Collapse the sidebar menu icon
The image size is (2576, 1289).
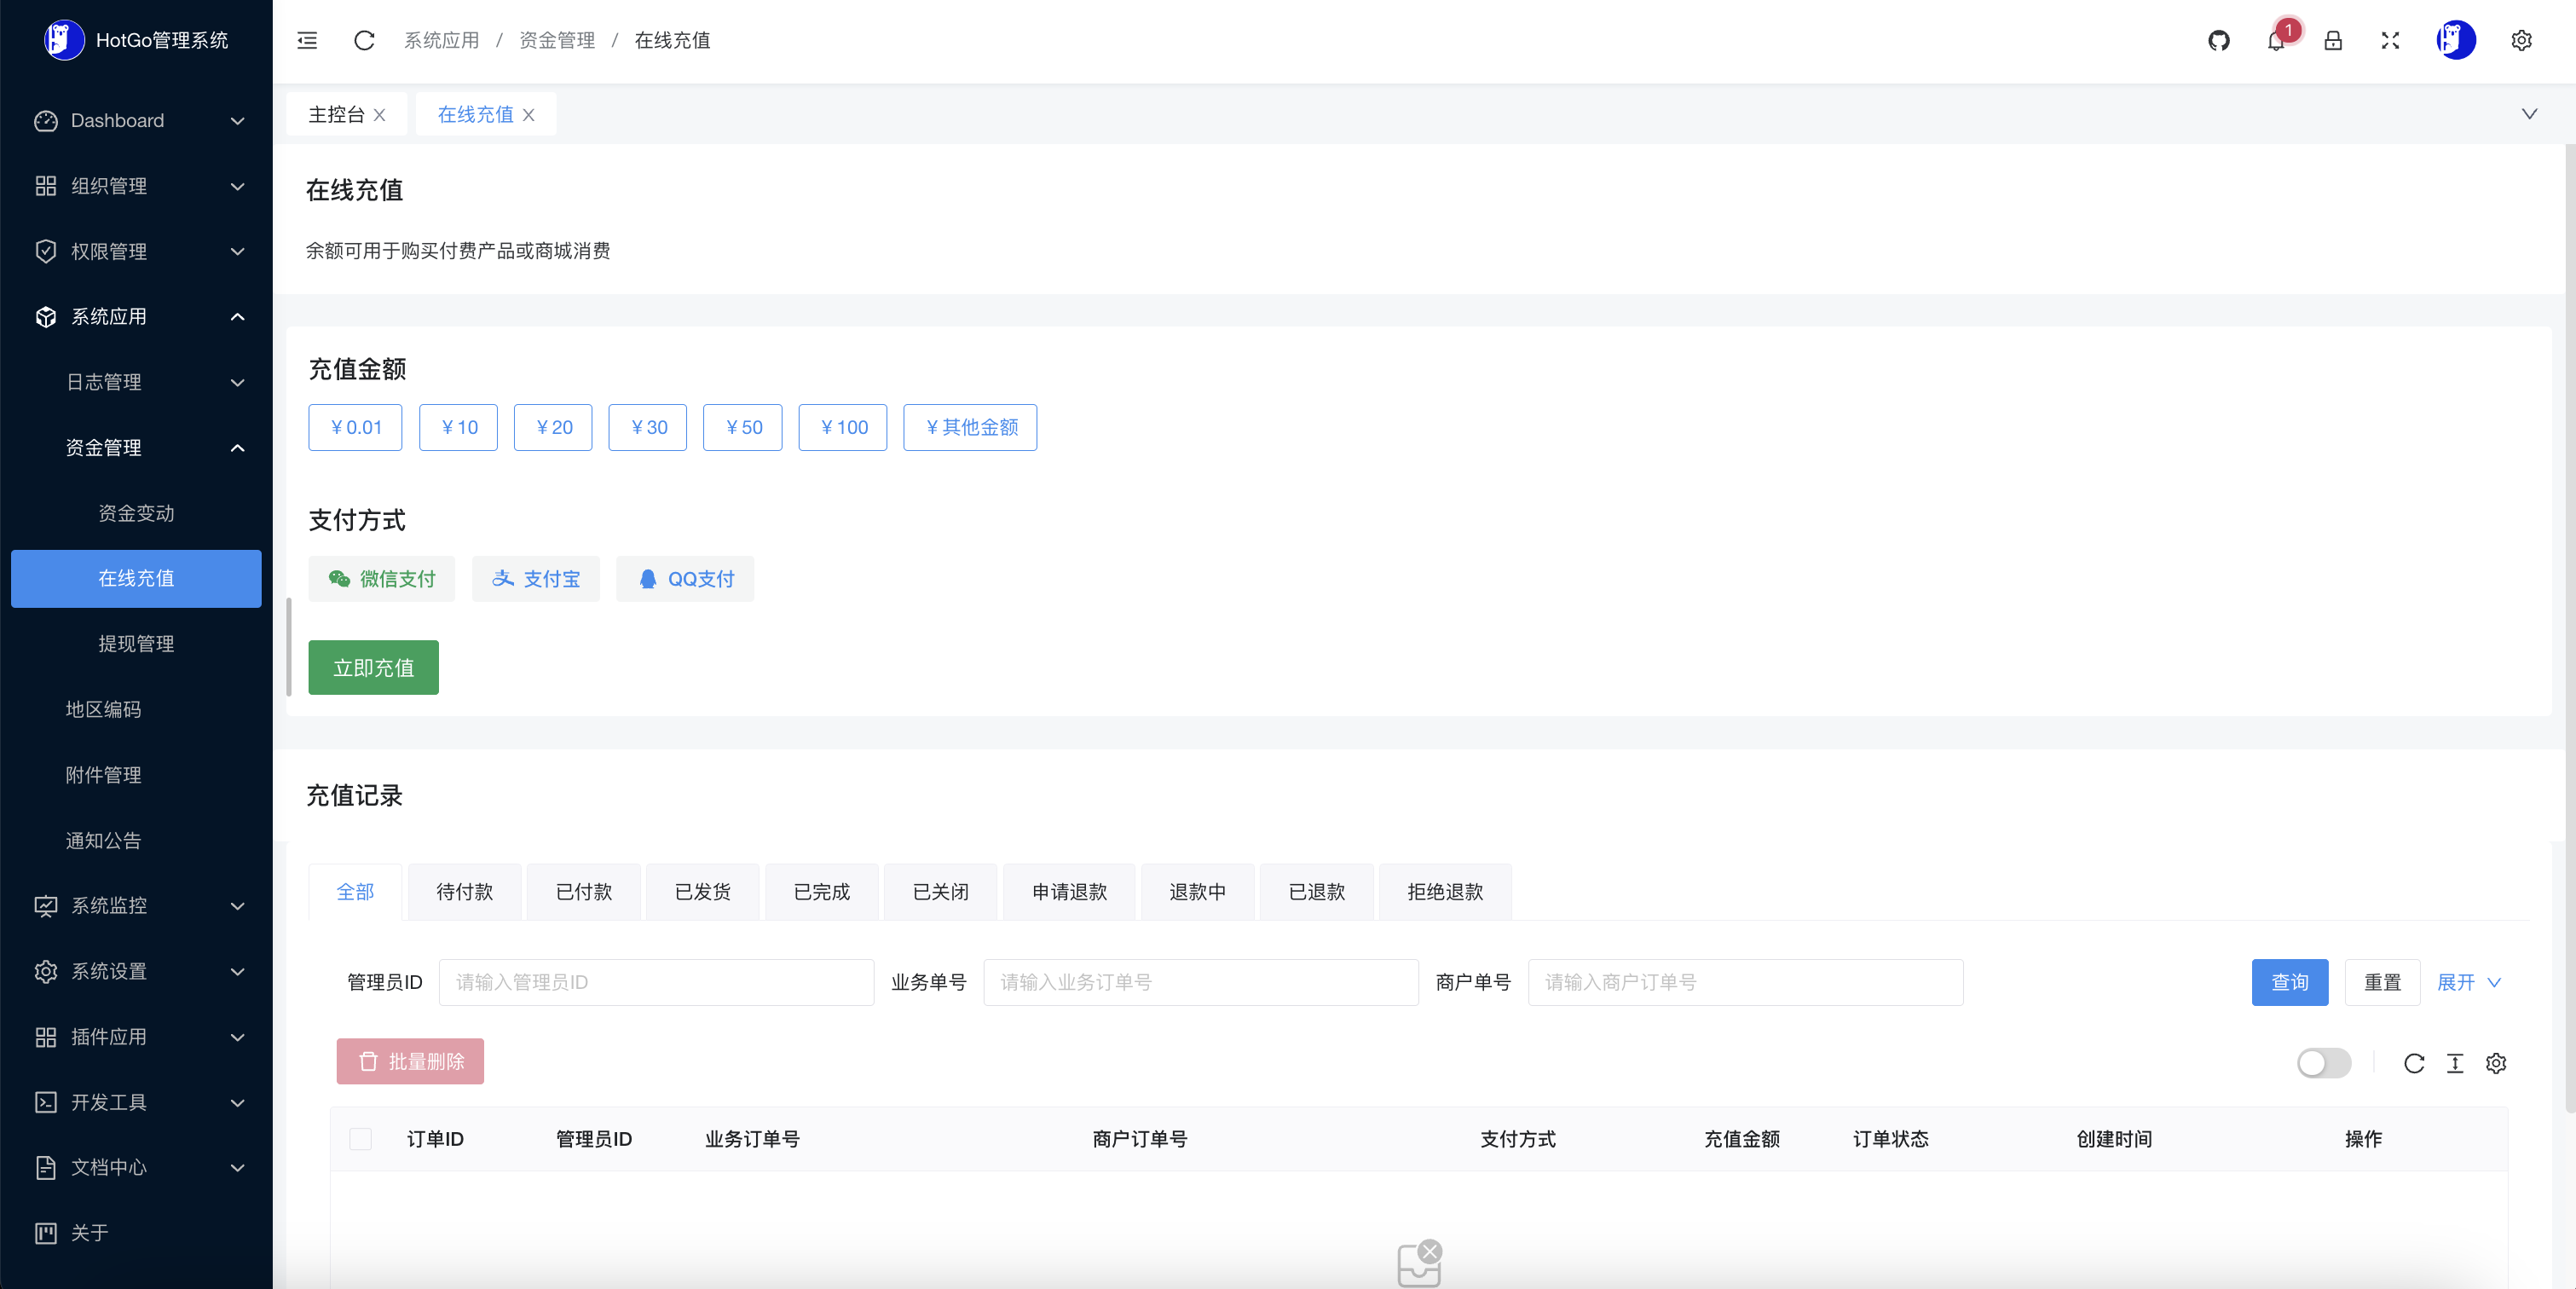click(307, 41)
